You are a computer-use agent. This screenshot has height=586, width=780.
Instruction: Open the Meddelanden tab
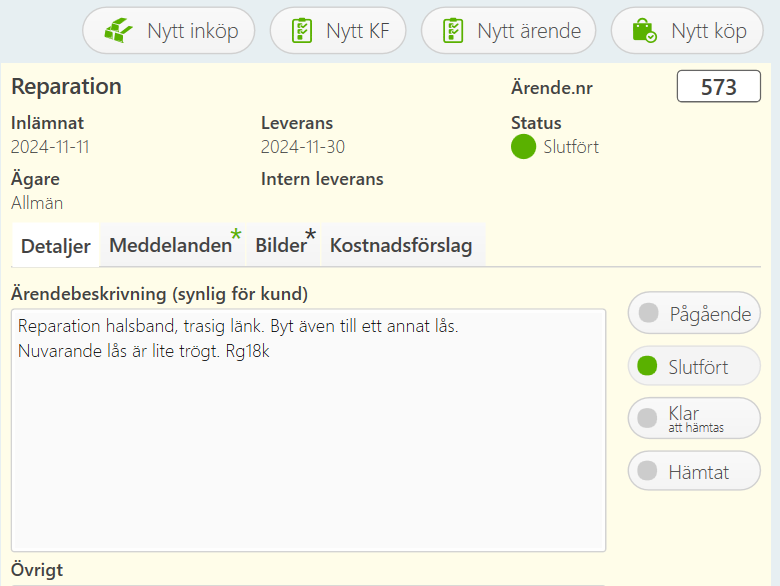tap(173, 246)
